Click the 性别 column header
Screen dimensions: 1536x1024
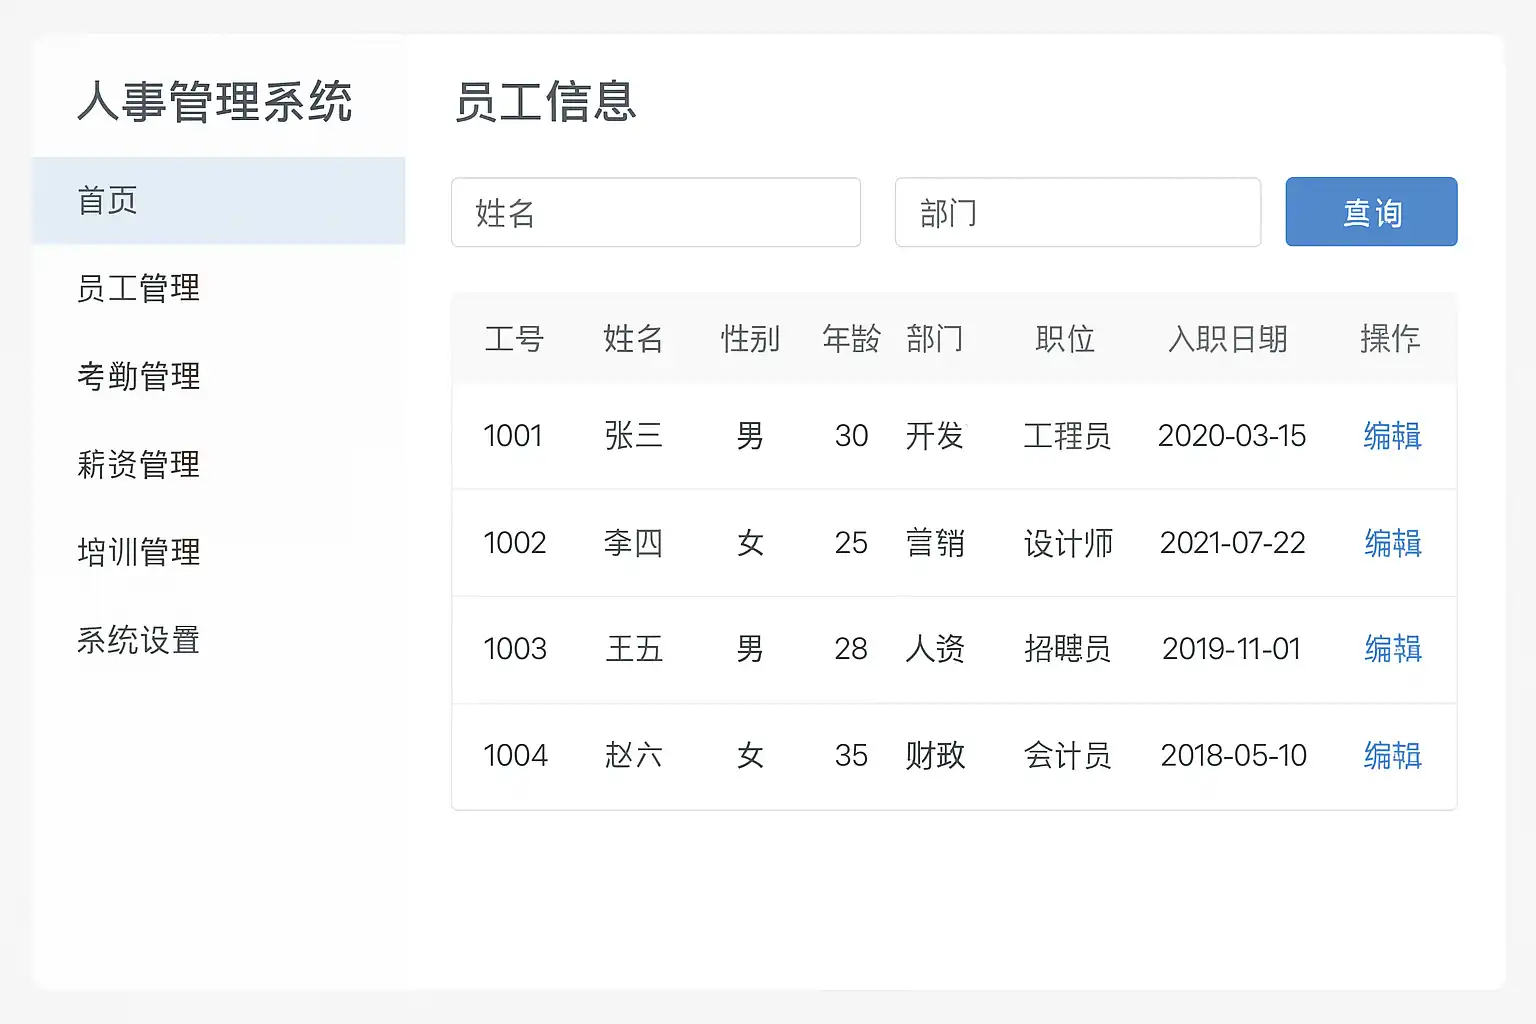pyautogui.click(x=750, y=339)
